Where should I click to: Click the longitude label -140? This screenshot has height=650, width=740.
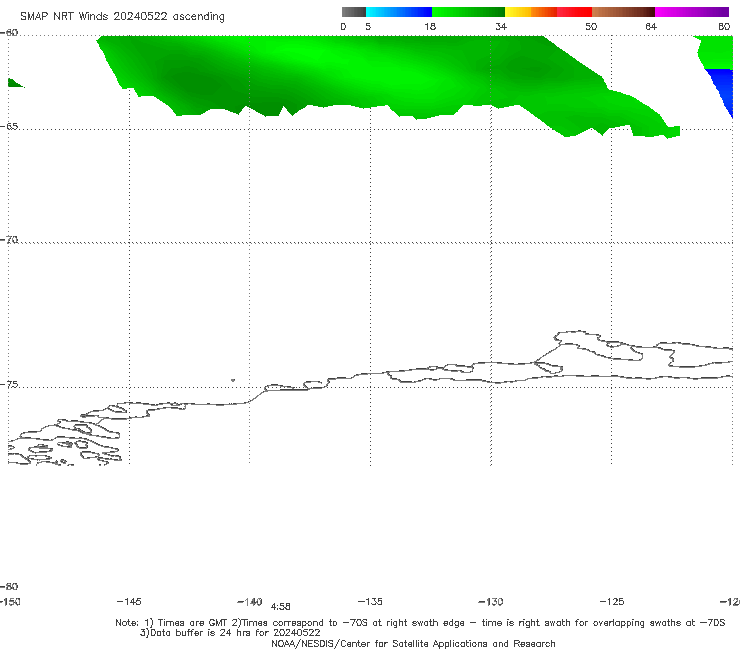click(250, 601)
